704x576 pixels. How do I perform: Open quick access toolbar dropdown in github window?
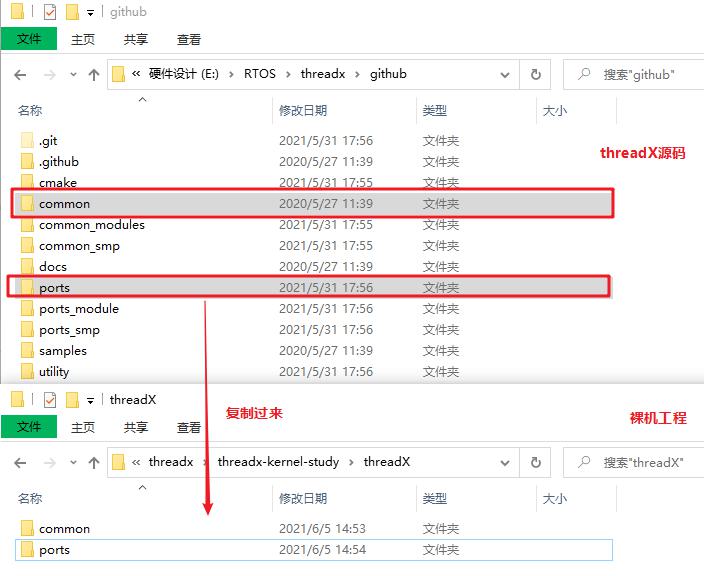pos(90,13)
